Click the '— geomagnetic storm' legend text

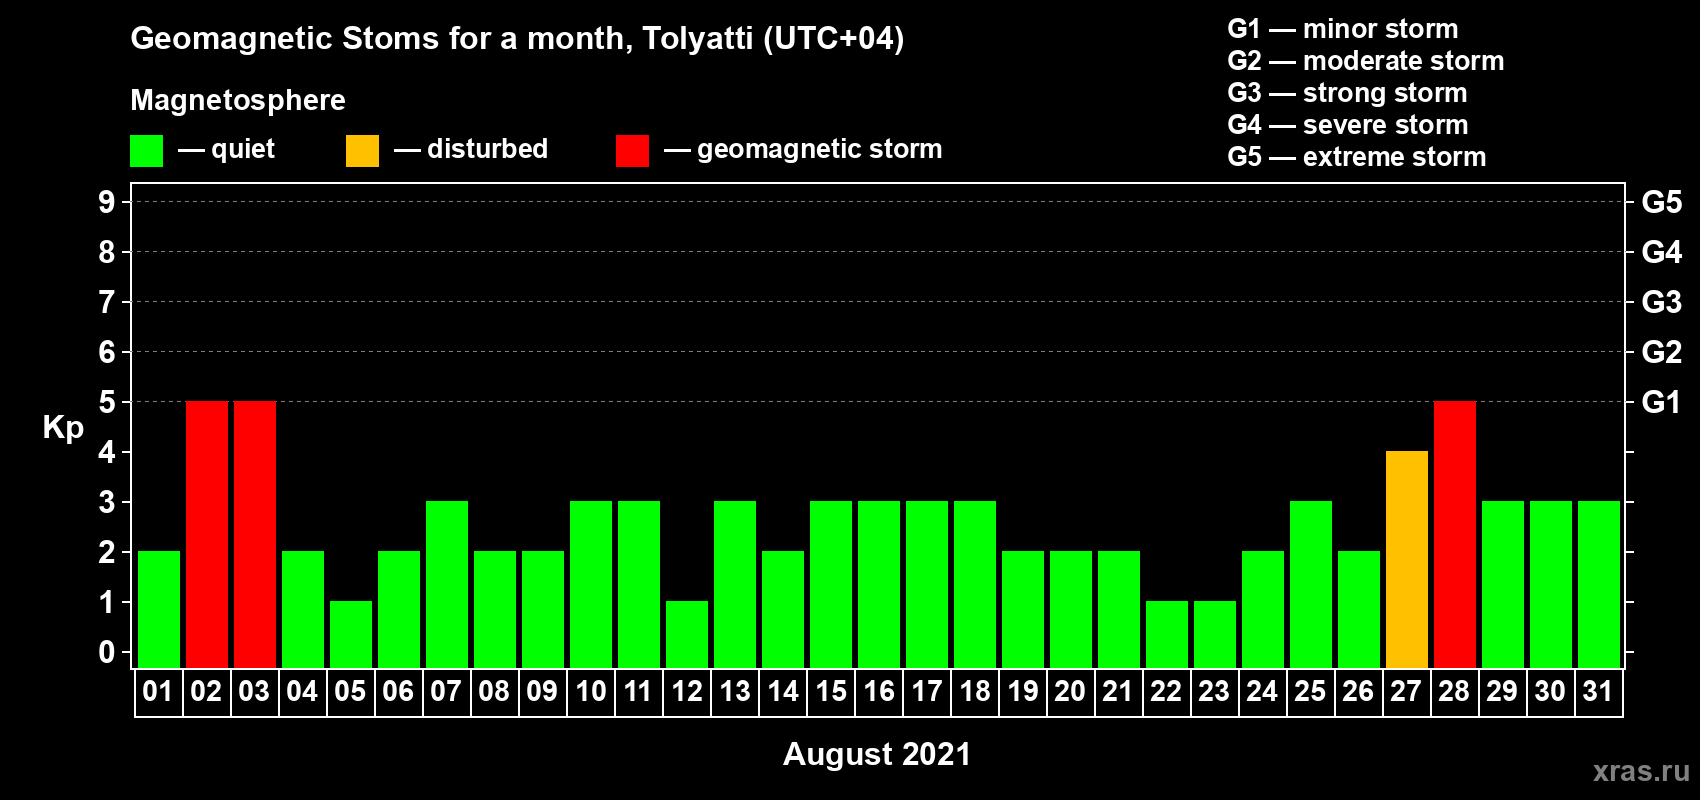coord(803,150)
